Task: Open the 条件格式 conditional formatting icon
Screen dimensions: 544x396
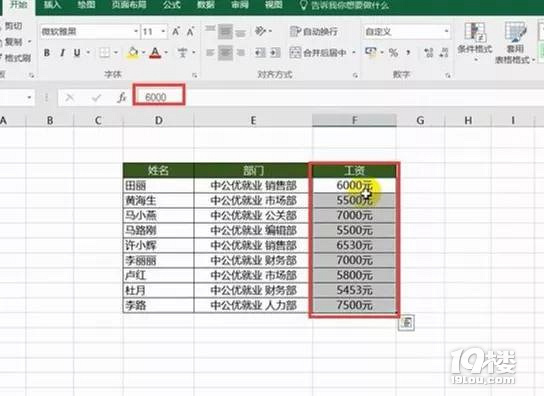Action: [x=475, y=38]
